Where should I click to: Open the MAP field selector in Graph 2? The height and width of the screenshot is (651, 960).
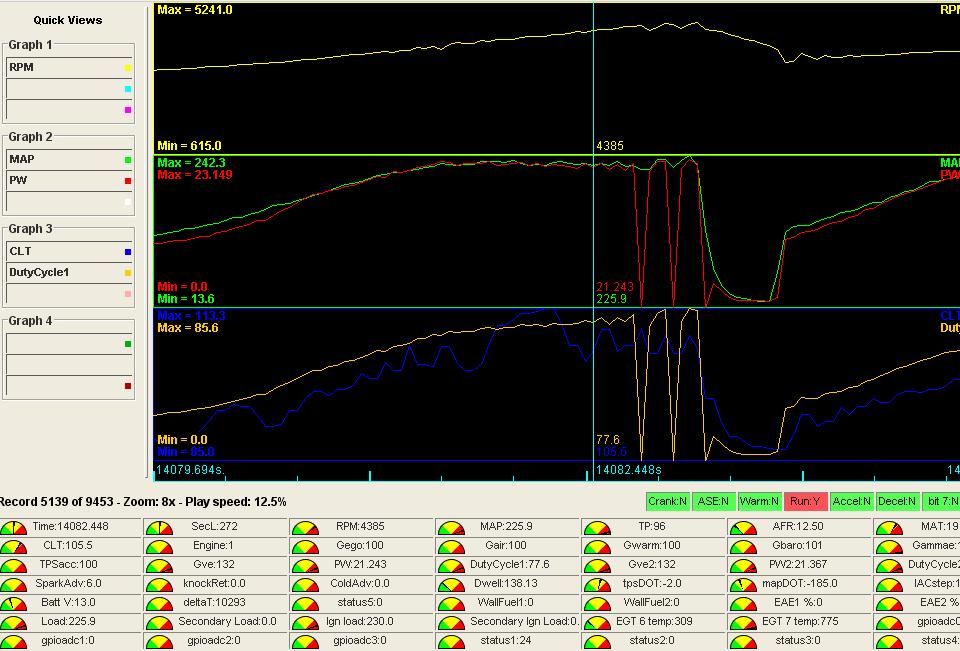[62, 159]
